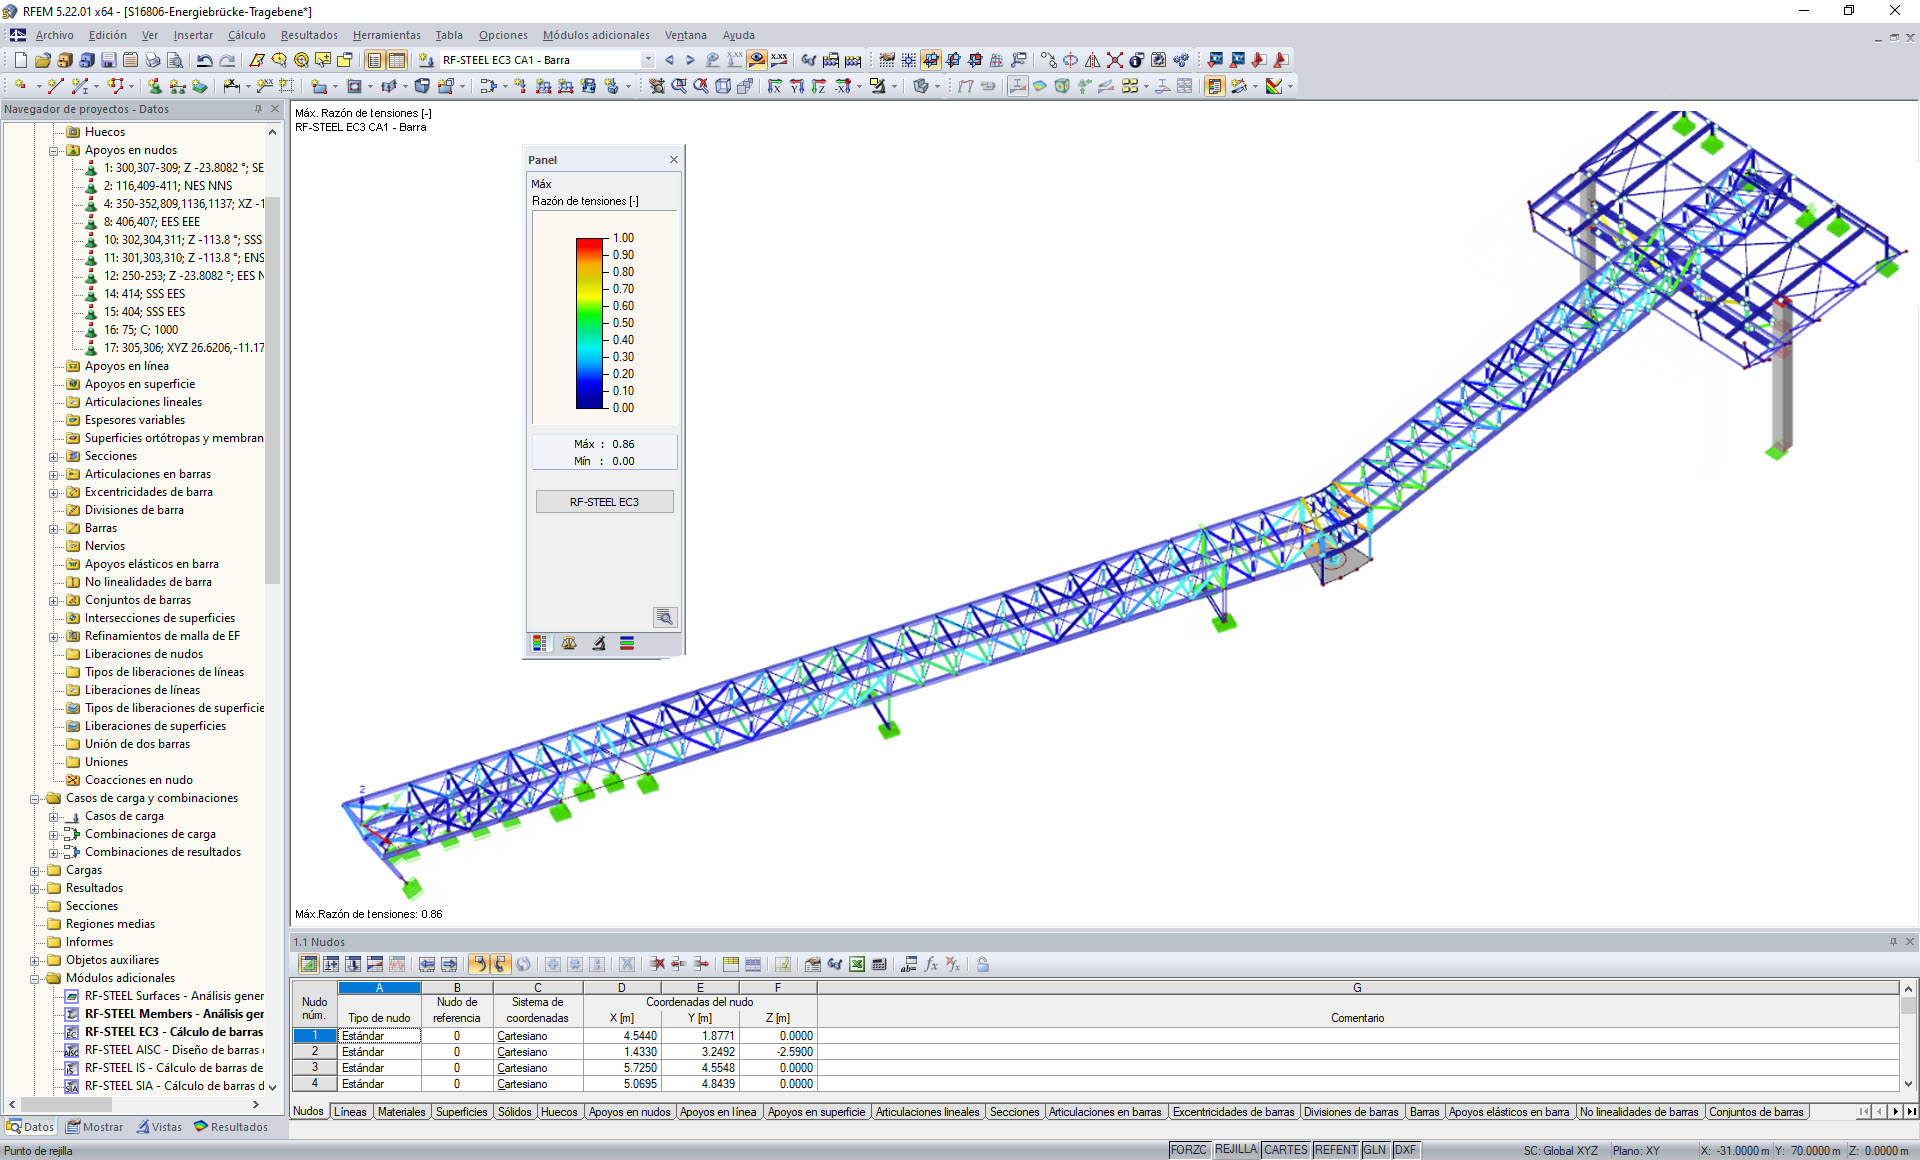Switch to the Vistas tab at the bottom
The height and width of the screenshot is (1160, 1920).
pyautogui.click(x=158, y=1126)
